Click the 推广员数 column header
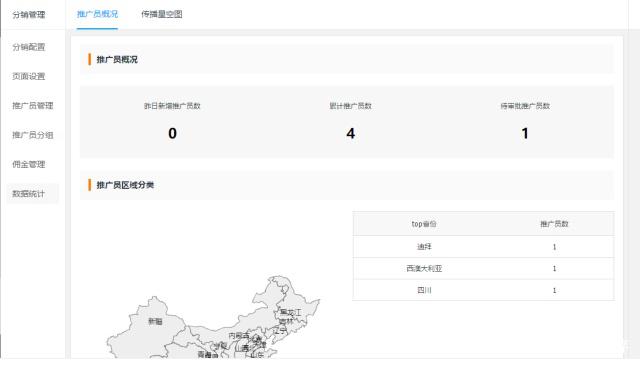Image resolution: width=640 pixels, height=365 pixels. point(554,224)
